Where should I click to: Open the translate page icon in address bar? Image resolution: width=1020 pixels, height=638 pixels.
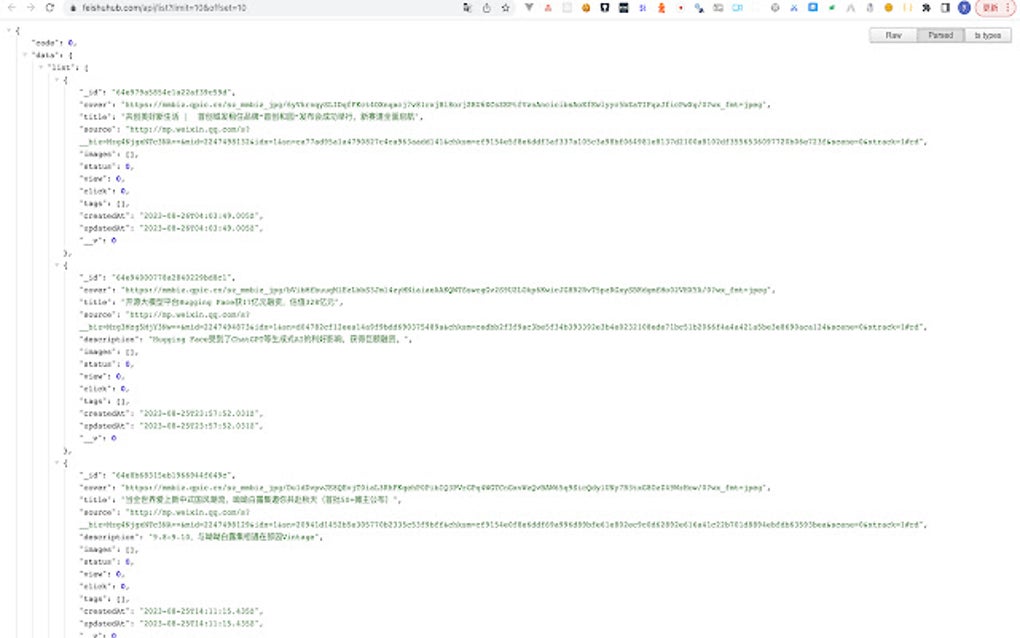click(467, 8)
